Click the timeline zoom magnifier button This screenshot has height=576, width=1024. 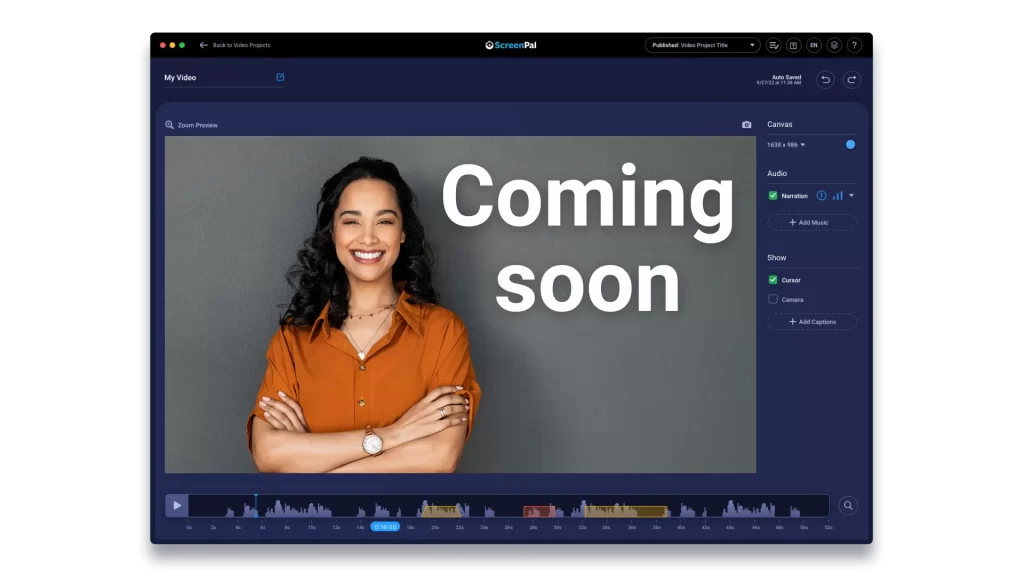[x=848, y=505]
